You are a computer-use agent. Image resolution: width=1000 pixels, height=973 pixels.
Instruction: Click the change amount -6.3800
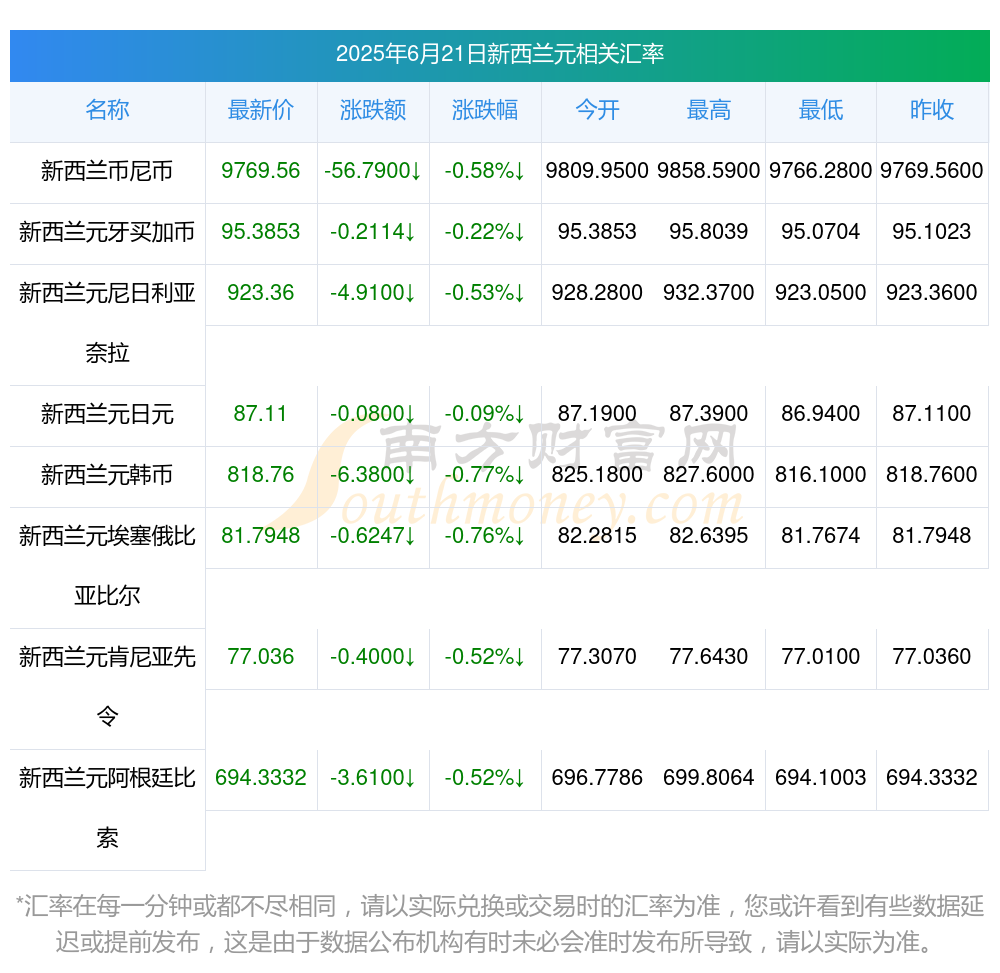pos(373,475)
